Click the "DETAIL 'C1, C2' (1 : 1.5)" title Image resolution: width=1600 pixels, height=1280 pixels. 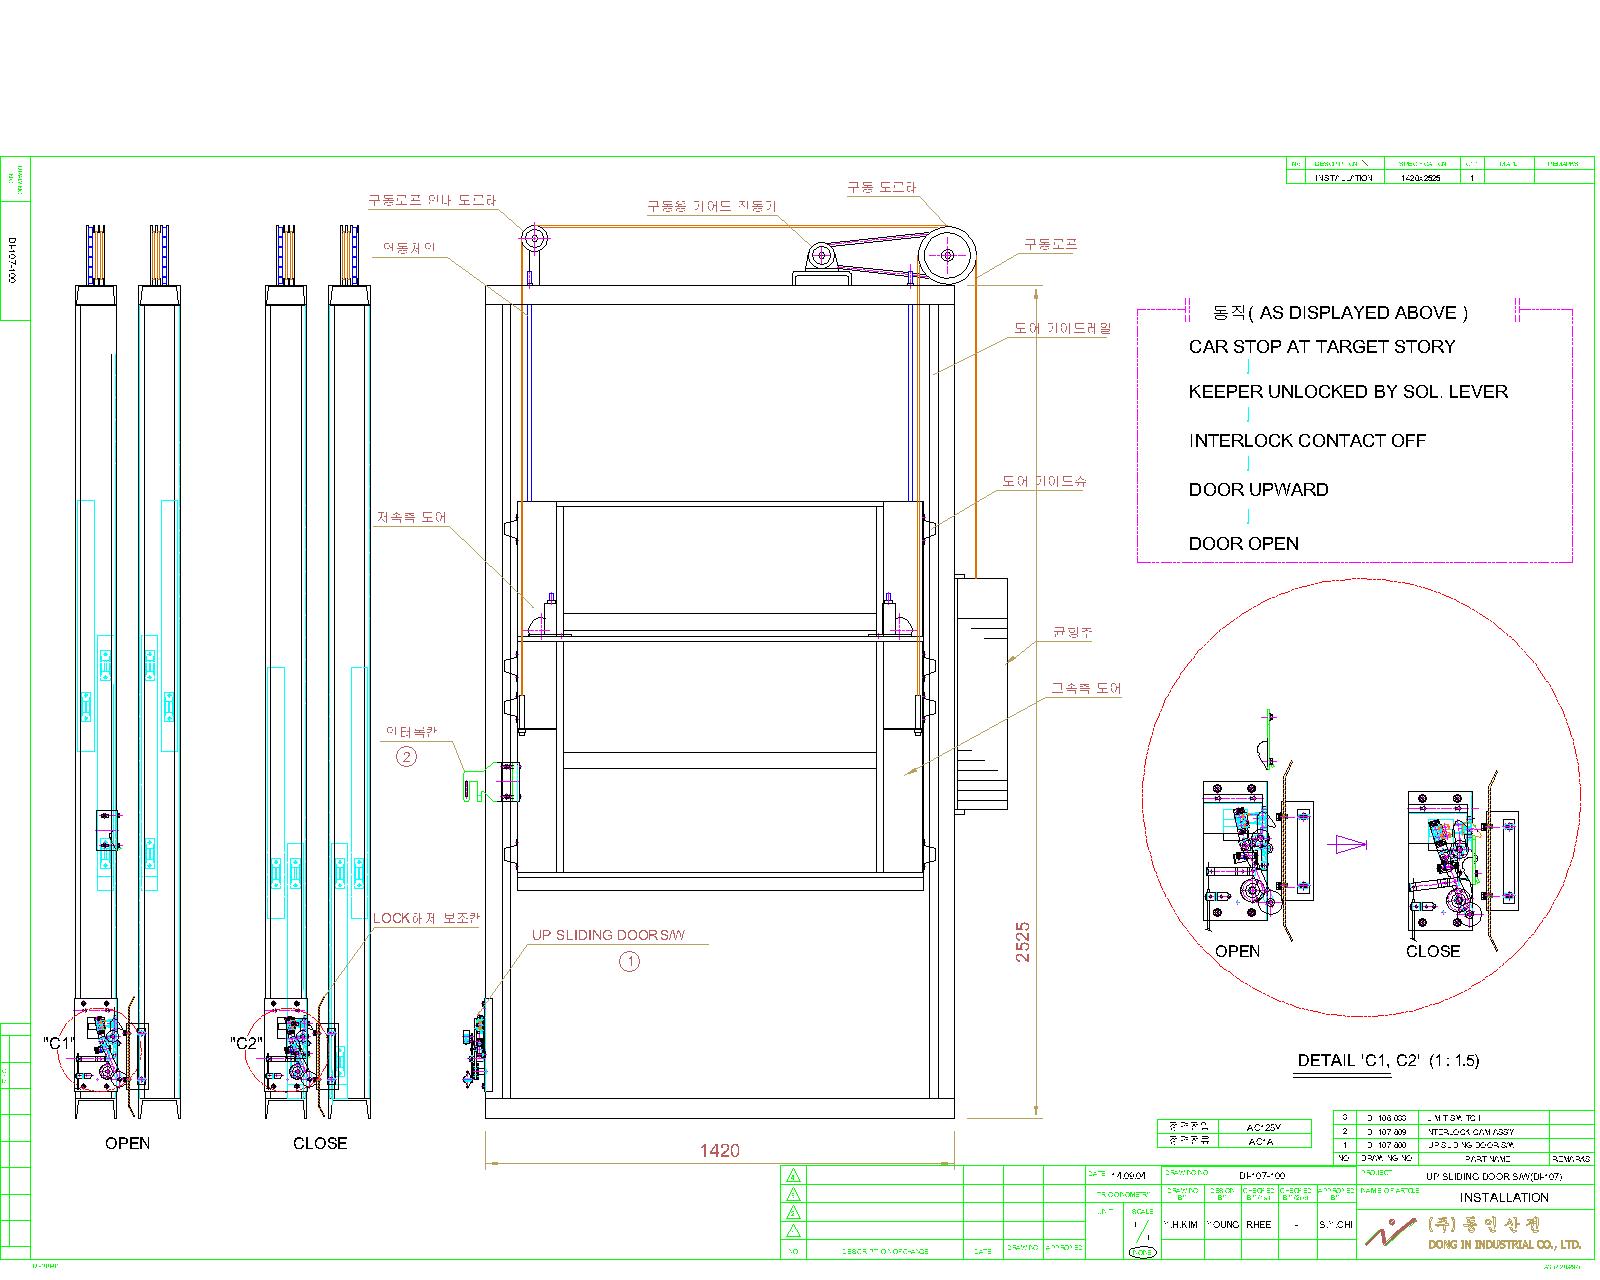(1388, 1061)
